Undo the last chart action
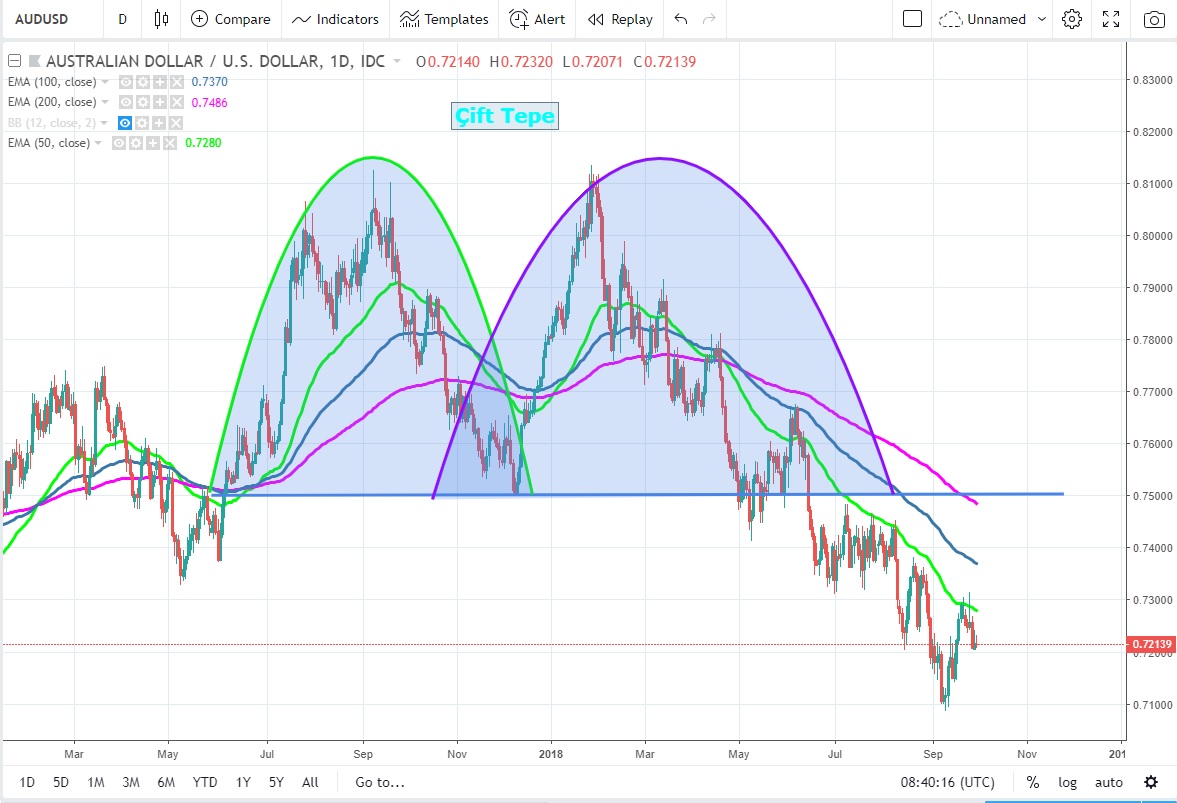This screenshot has width=1177, height=803. pyautogui.click(x=681, y=19)
